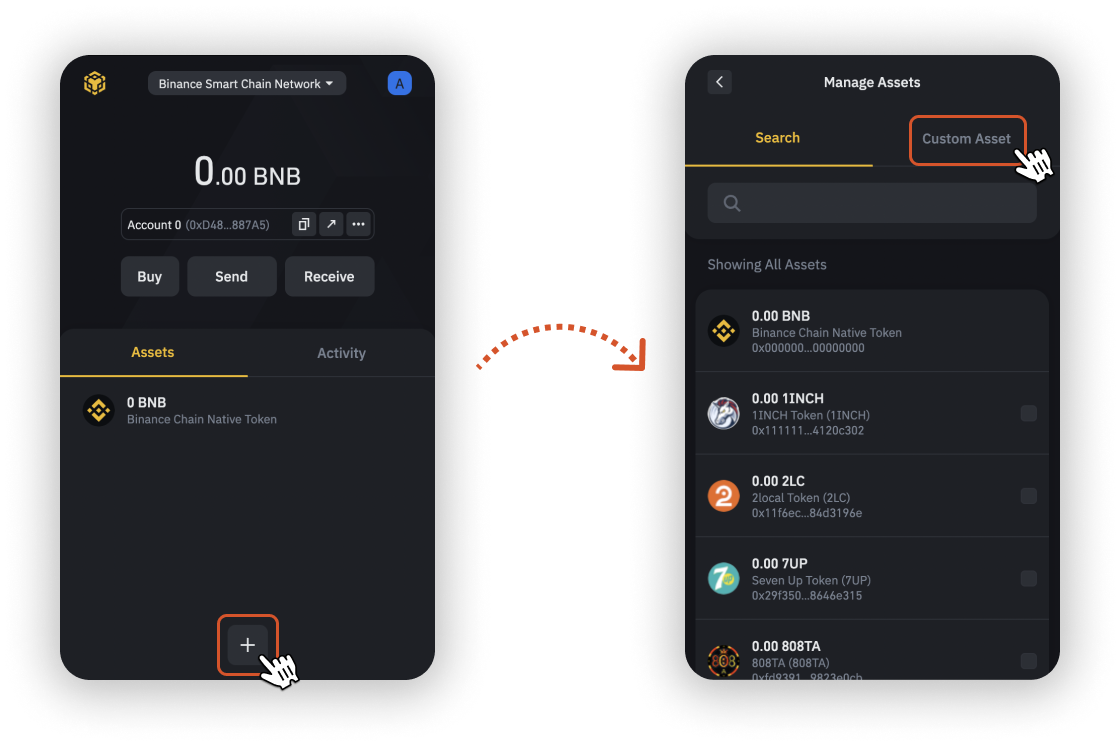
Task: Click the Send button
Action: [x=231, y=276]
